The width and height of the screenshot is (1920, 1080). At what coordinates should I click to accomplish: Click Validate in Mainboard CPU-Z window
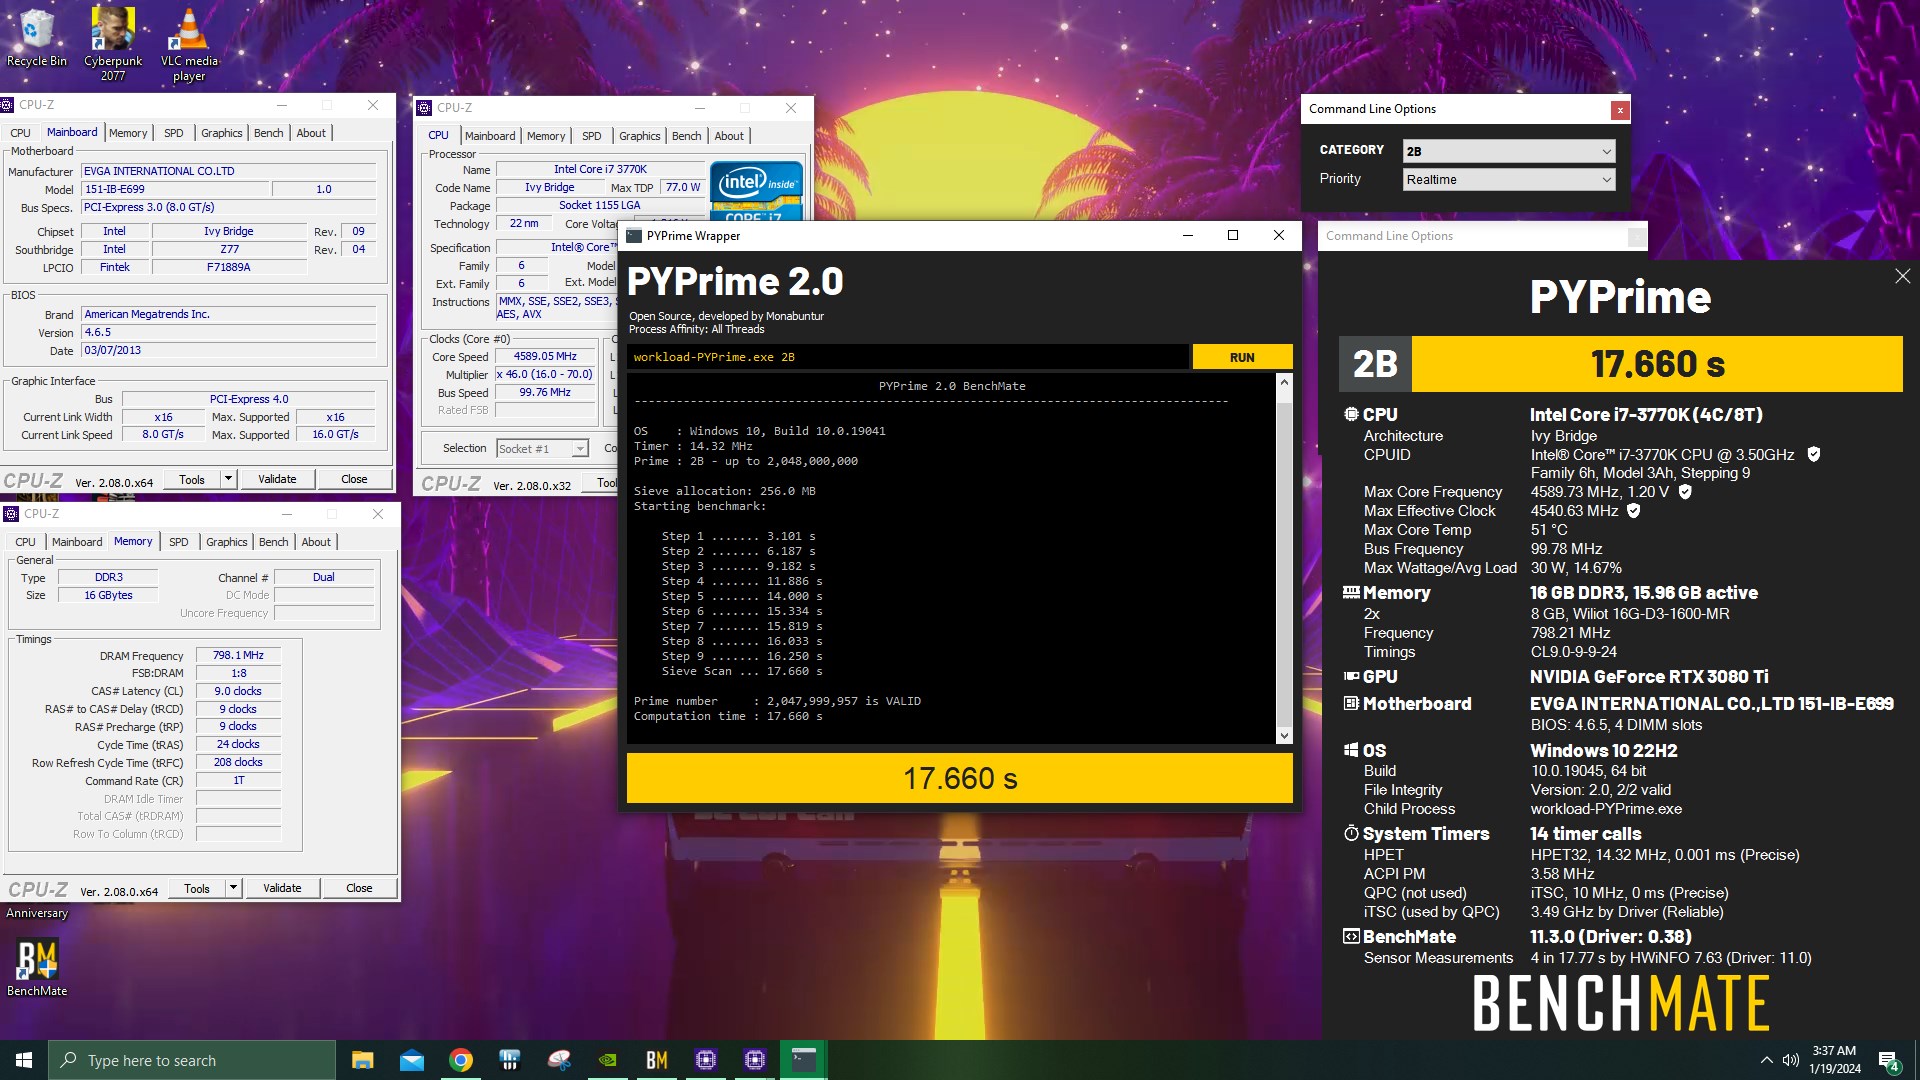[x=277, y=479]
